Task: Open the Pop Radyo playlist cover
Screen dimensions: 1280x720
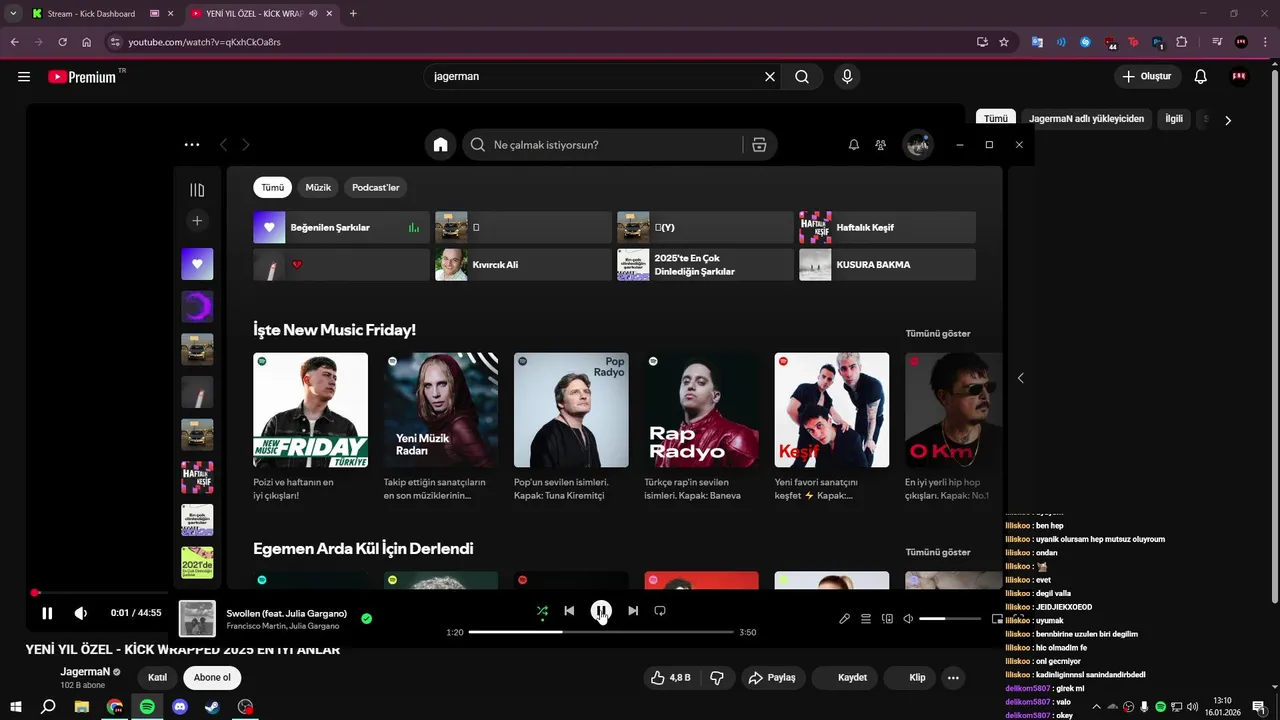Action: coord(571,410)
